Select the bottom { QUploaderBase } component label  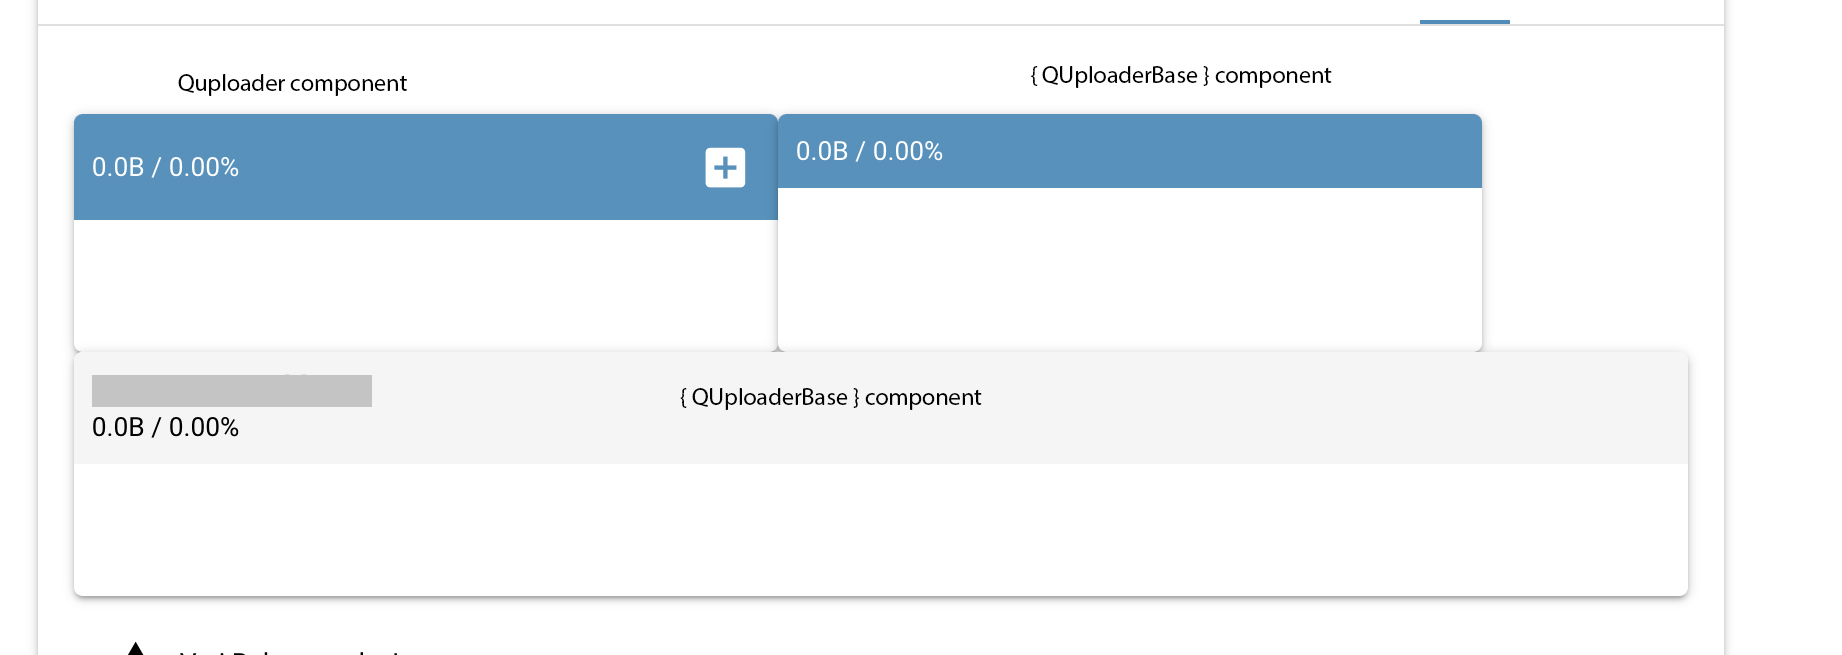[829, 397]
